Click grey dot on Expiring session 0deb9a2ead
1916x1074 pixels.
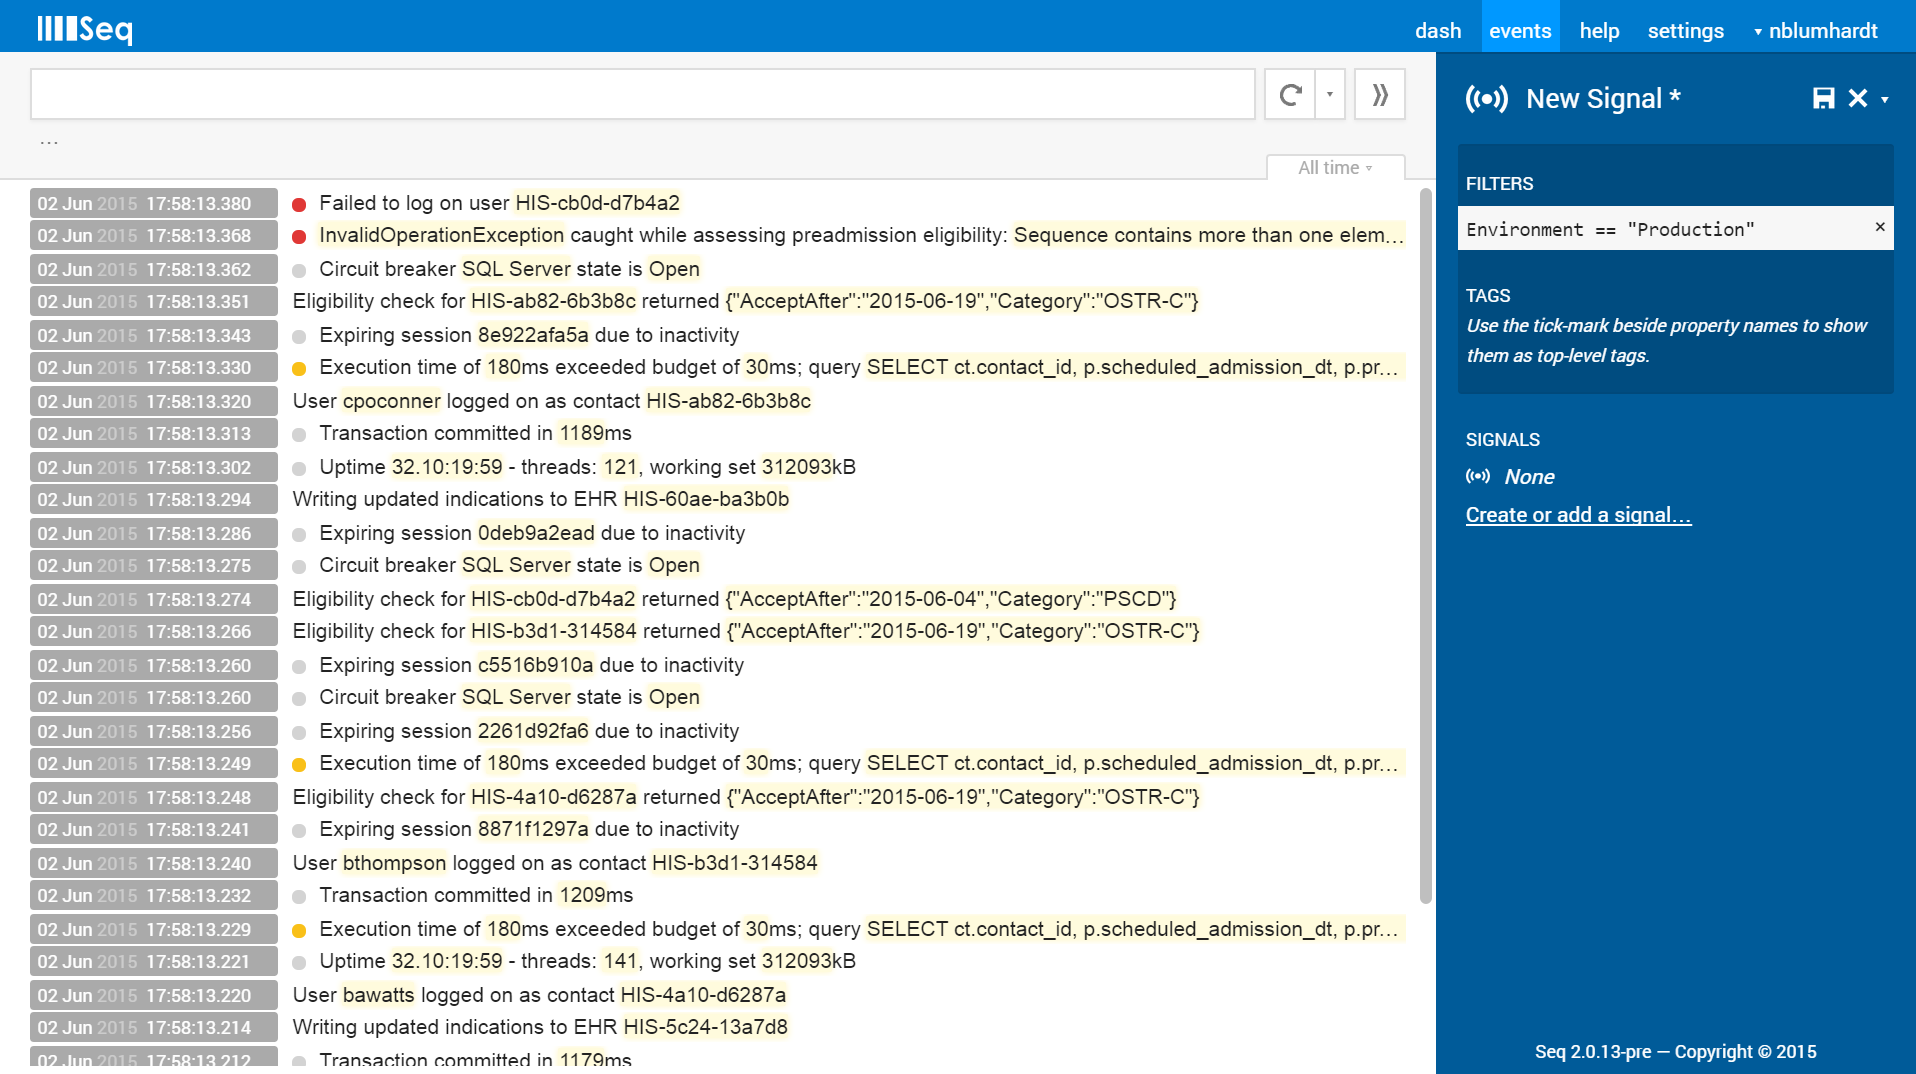(x=298, y=535)
